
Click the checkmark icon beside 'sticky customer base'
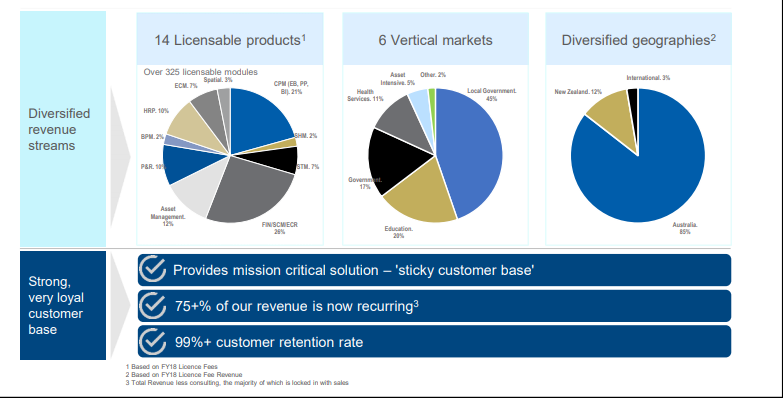coord(152,269)
